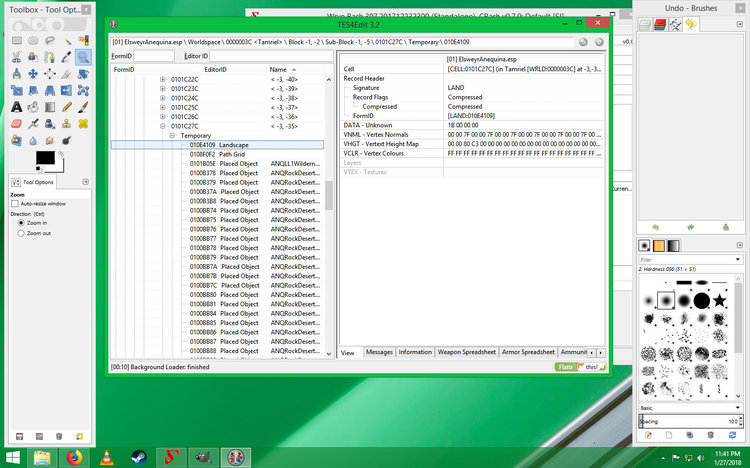Select the Free Select lasso tool
Screen dimensions: 750x468
coord(50,41)
